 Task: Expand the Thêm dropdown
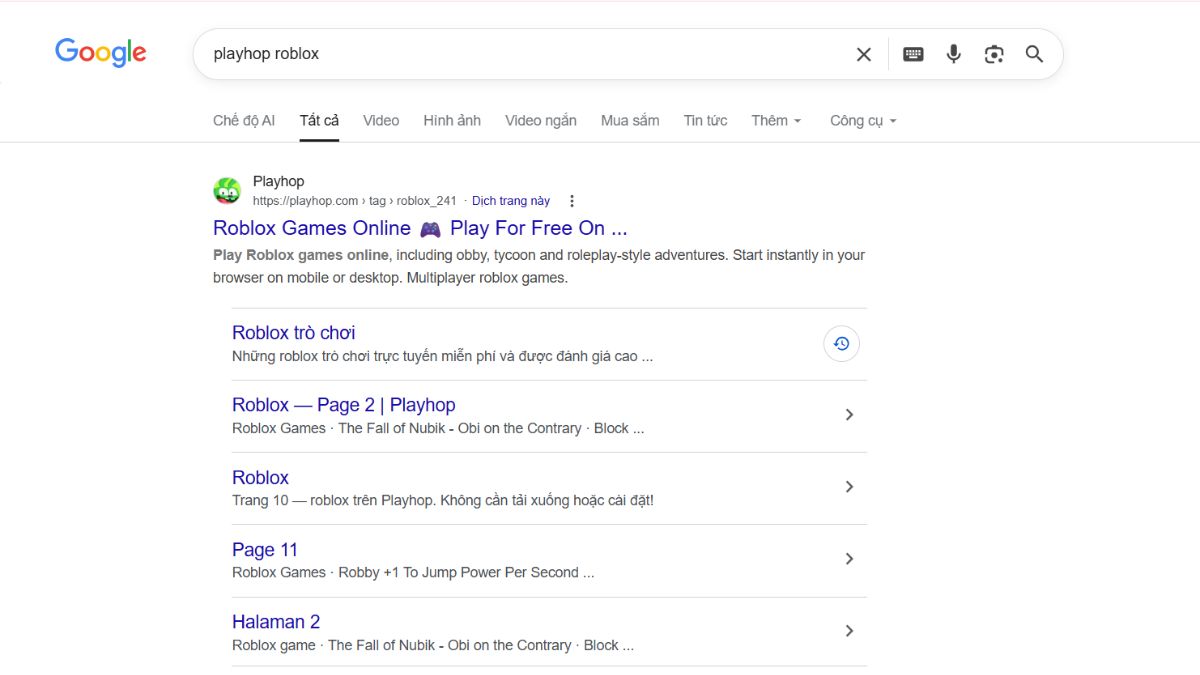776,121
